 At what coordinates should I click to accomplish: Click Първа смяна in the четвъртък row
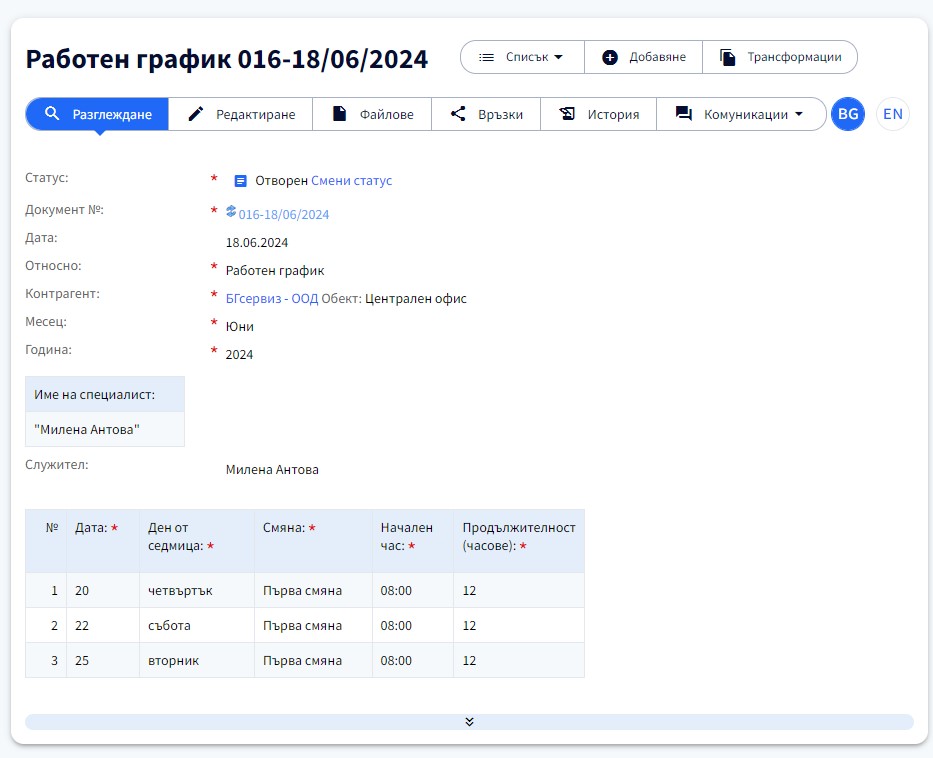(x=314, y=591)
